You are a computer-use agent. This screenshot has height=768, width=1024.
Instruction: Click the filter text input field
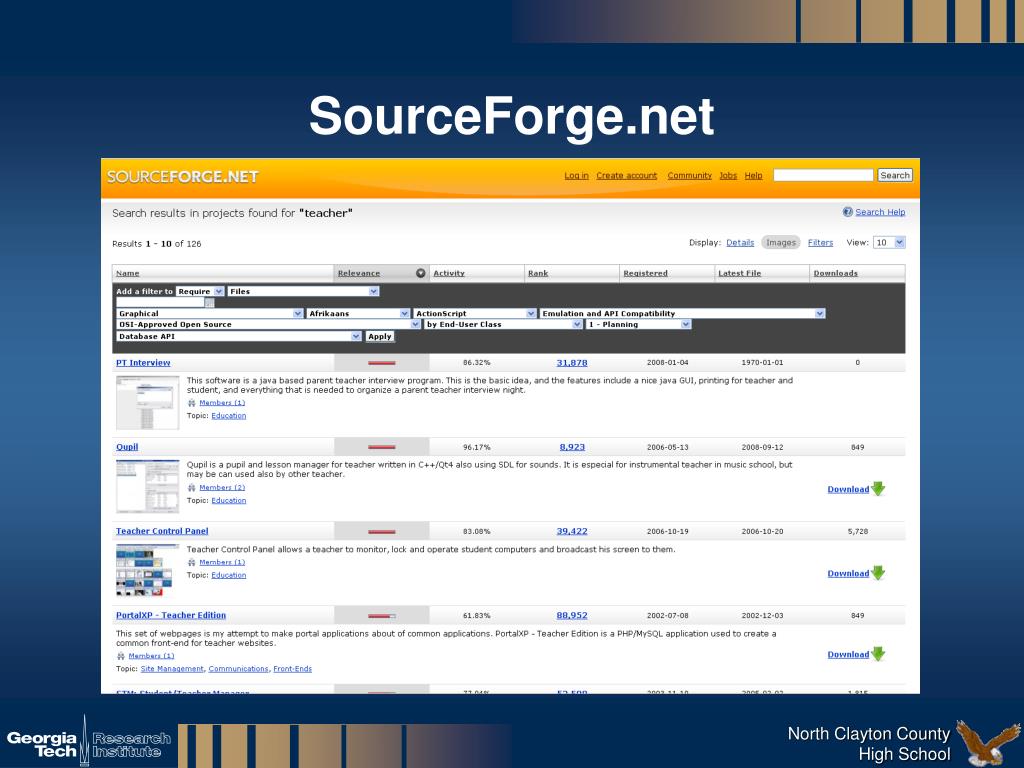click(161, 302)
